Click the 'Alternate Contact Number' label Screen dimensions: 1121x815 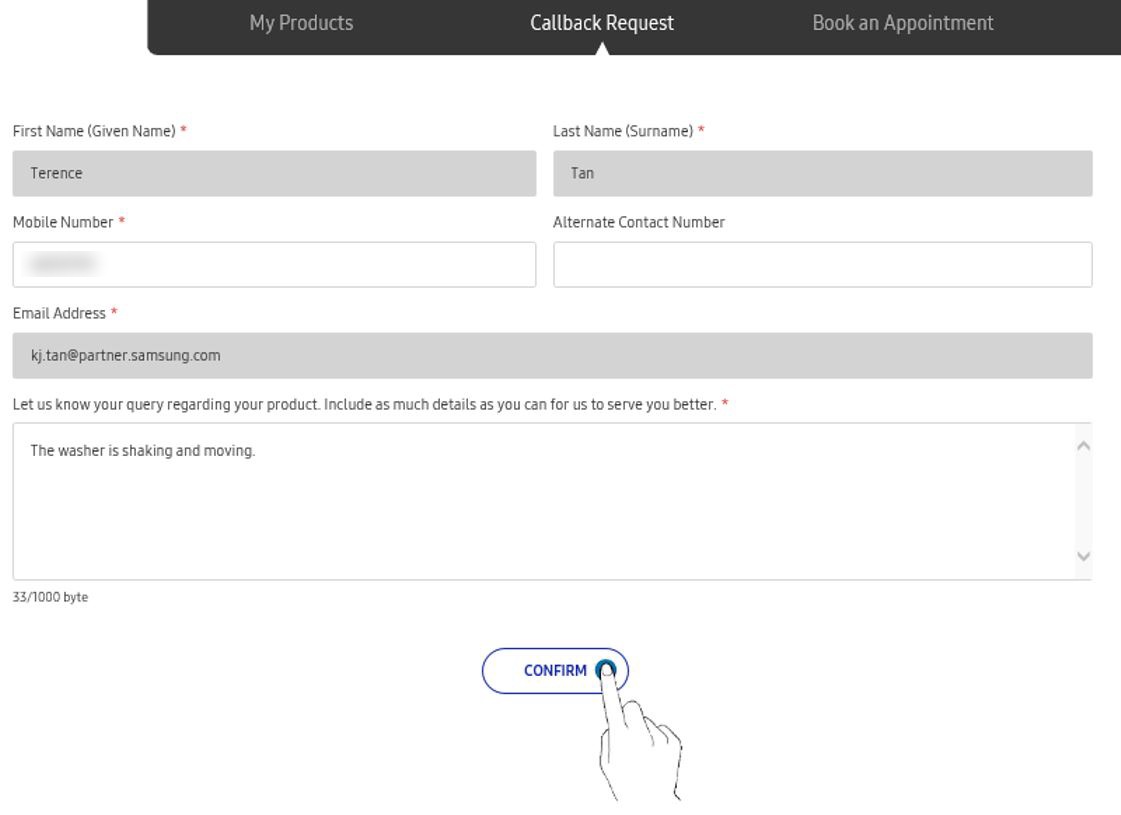pos(638,222)
